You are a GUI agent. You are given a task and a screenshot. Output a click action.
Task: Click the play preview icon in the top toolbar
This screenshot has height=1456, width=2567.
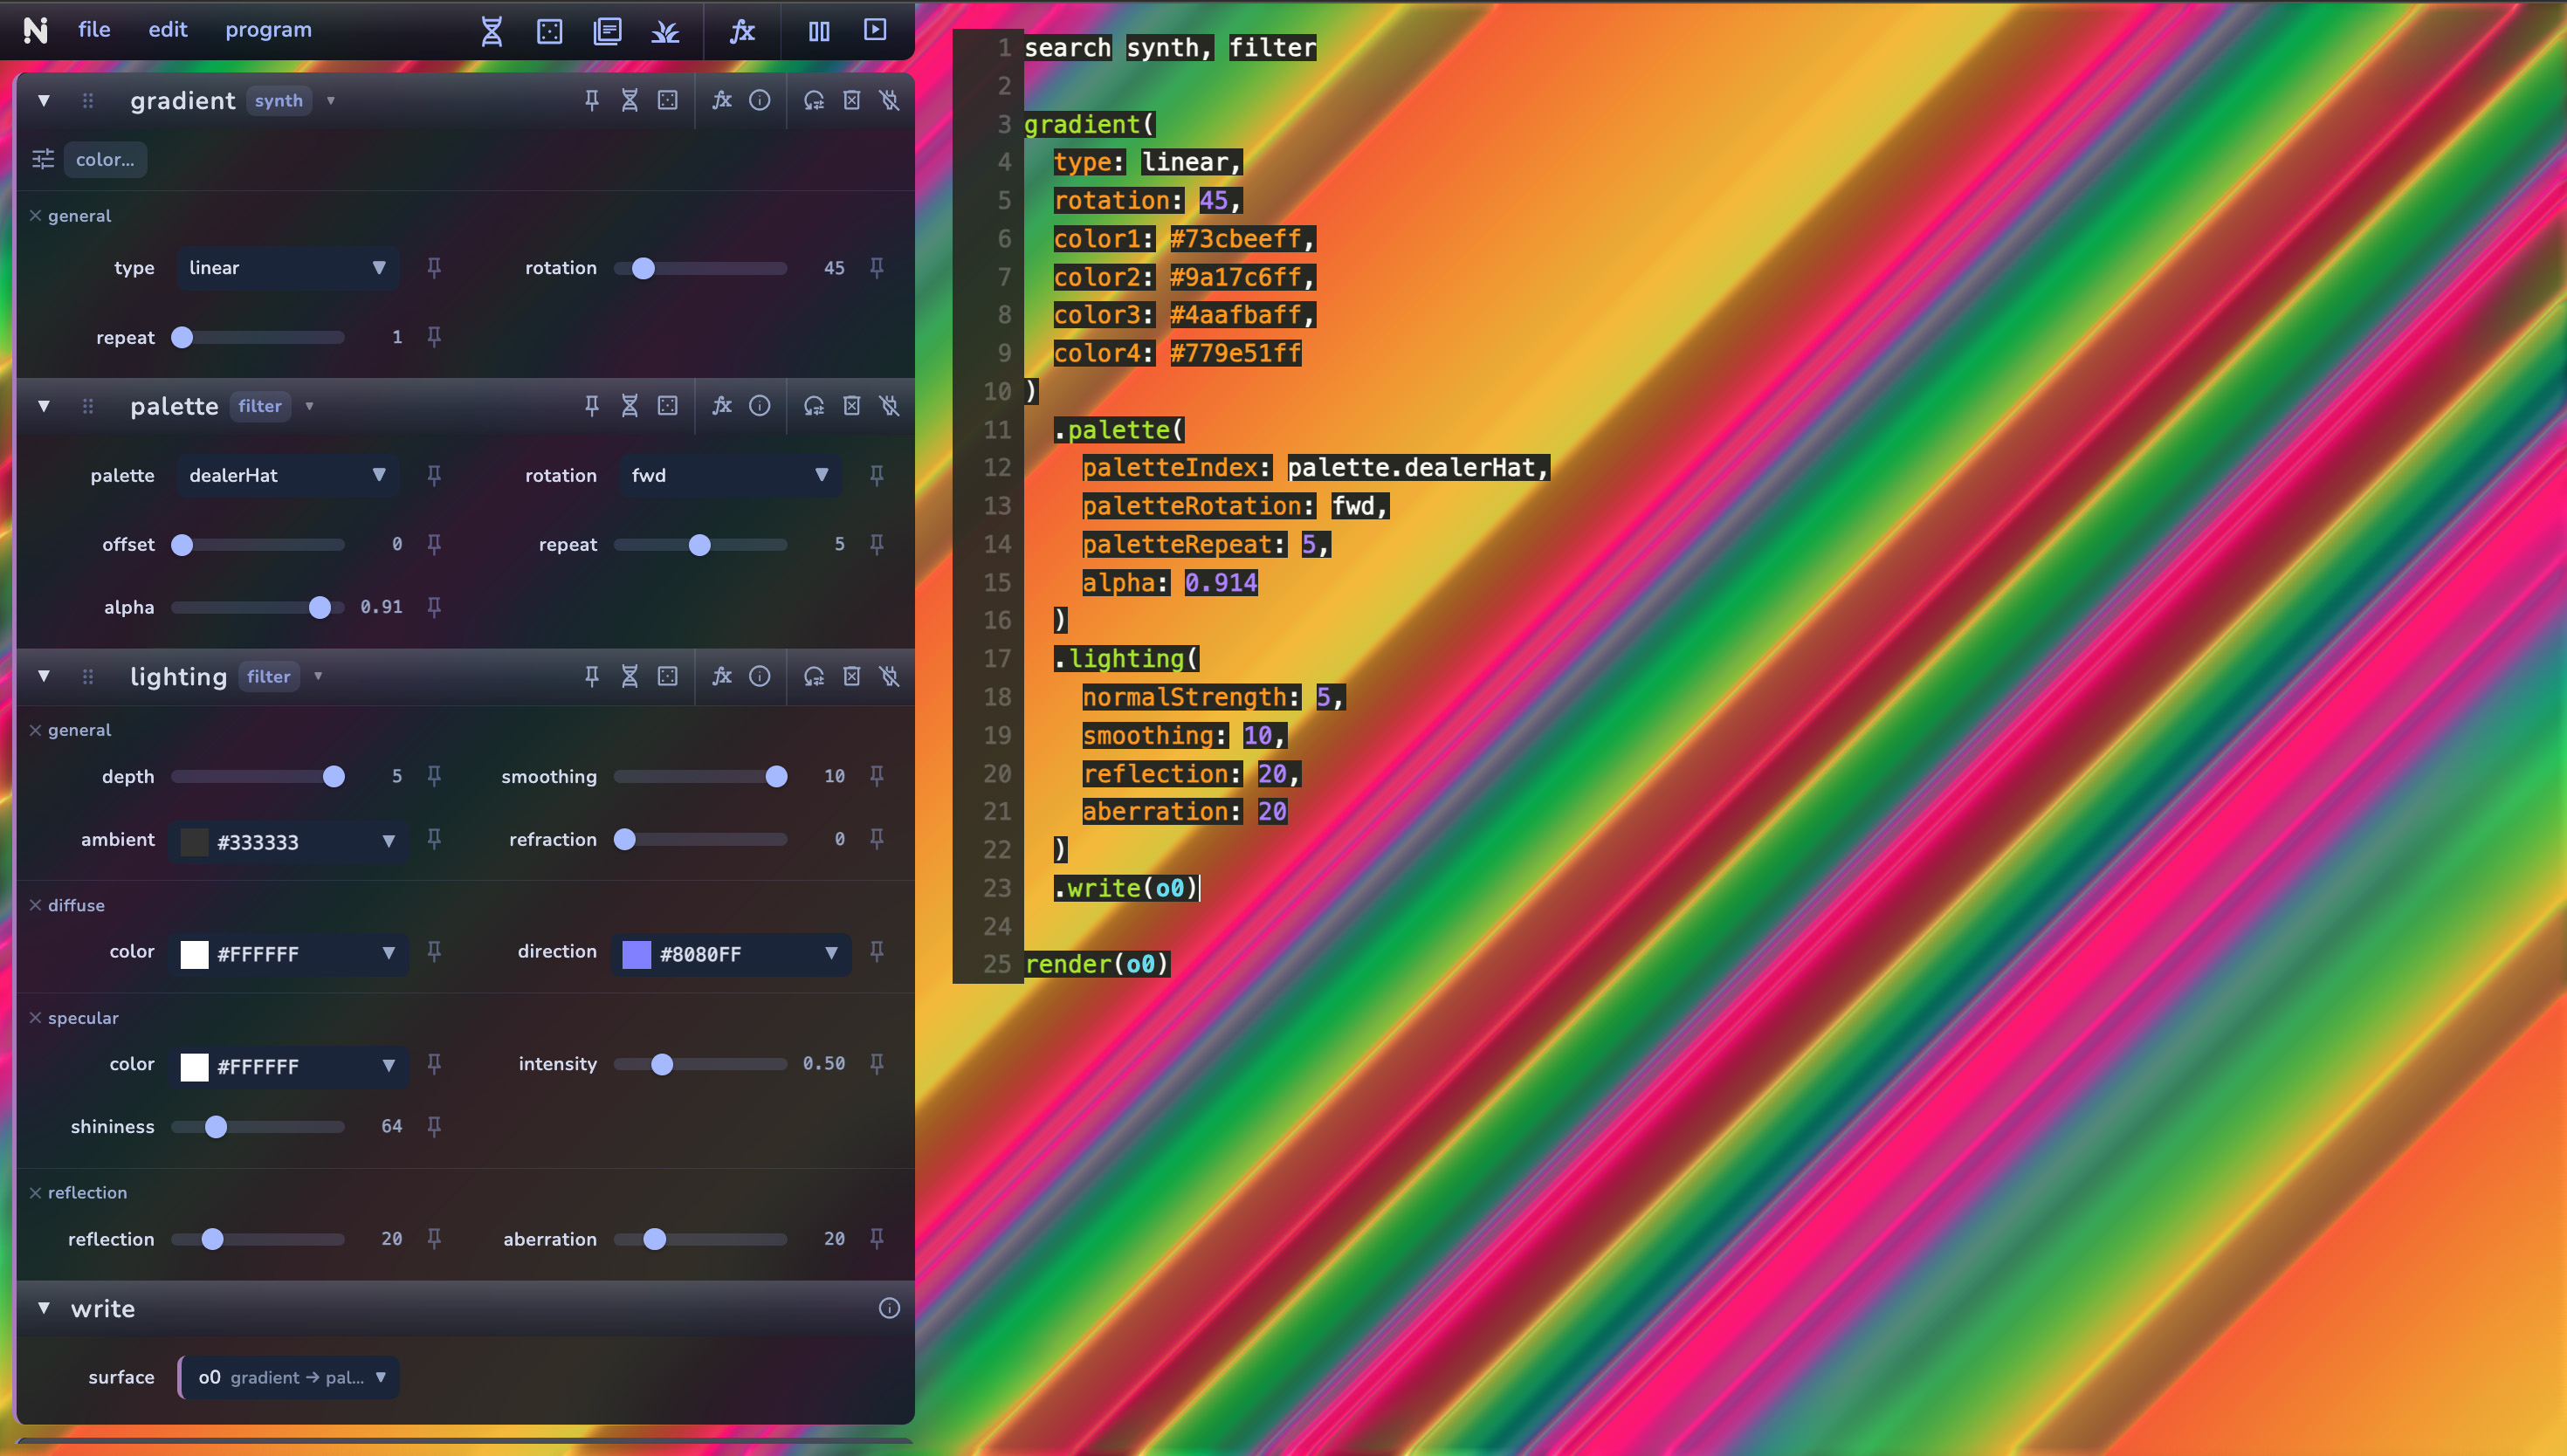874,31
